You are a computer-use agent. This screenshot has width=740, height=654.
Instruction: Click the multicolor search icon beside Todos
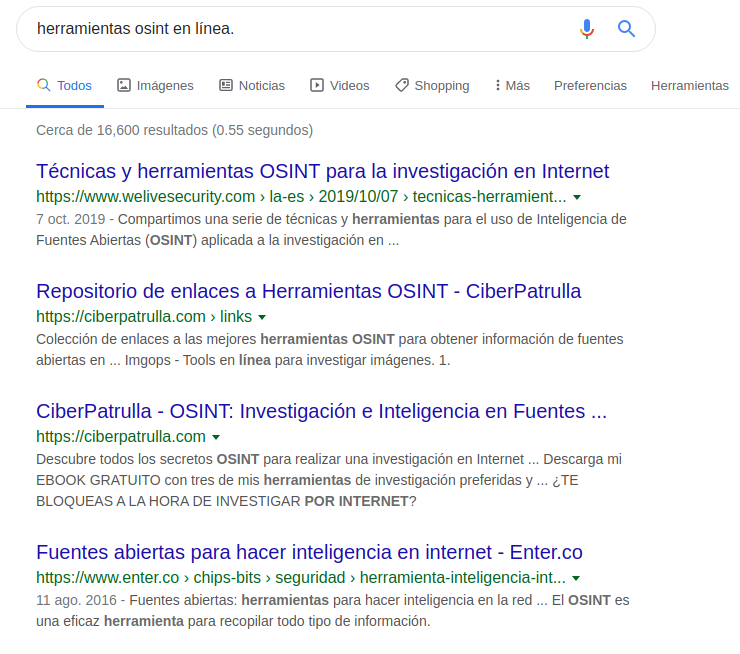coord(43,85)
